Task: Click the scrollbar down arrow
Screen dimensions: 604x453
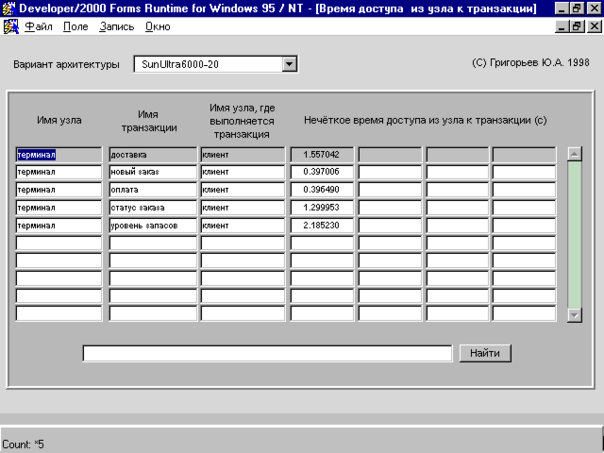Action: tap(574, 315)
